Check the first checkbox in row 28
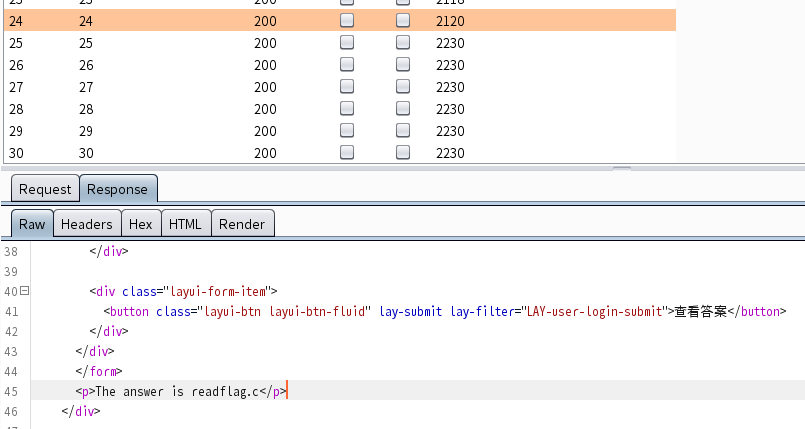805x429 pixels. 347,108
